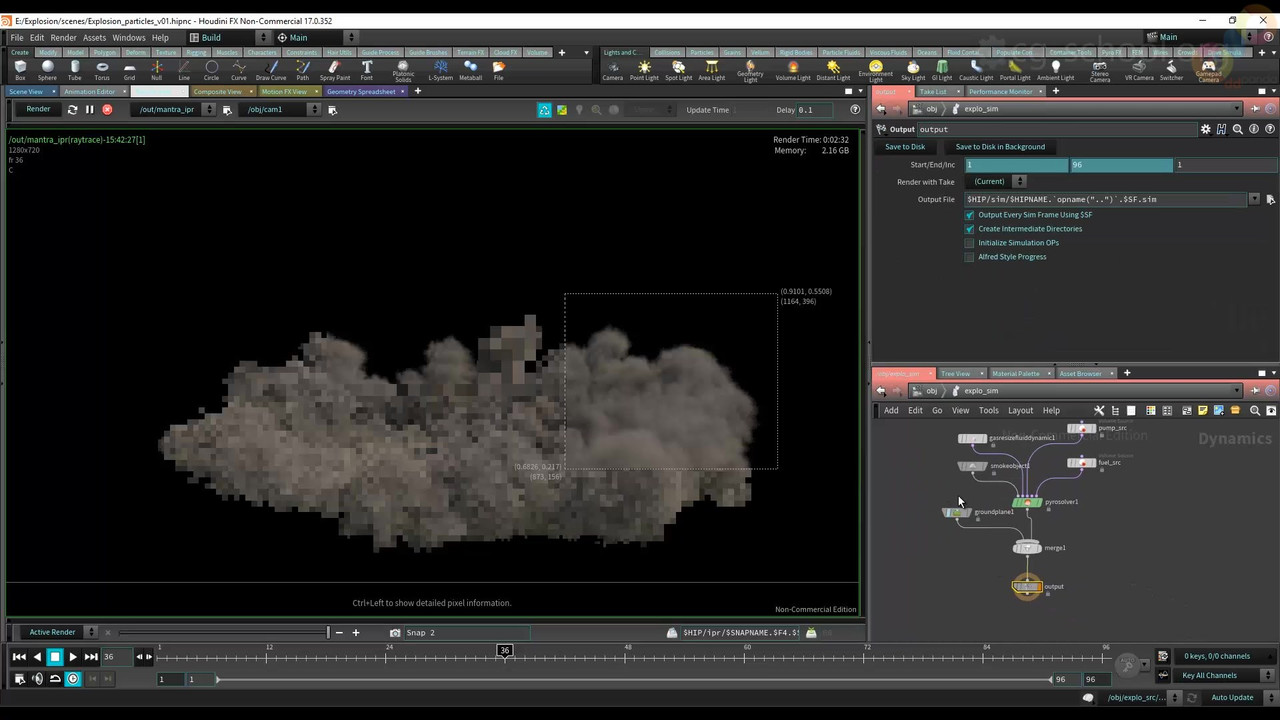
Task: Click the Render button
Action: 38,109
